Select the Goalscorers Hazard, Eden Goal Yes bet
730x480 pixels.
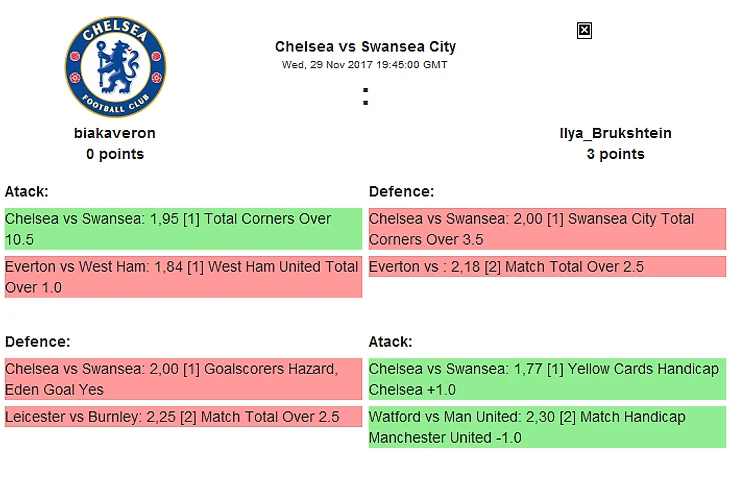click(182, 379)
